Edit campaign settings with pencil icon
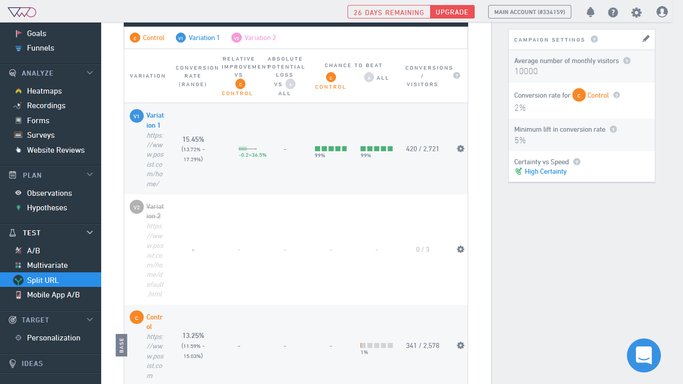The height and width of the screenshot is (384, 683). point(646,39)
